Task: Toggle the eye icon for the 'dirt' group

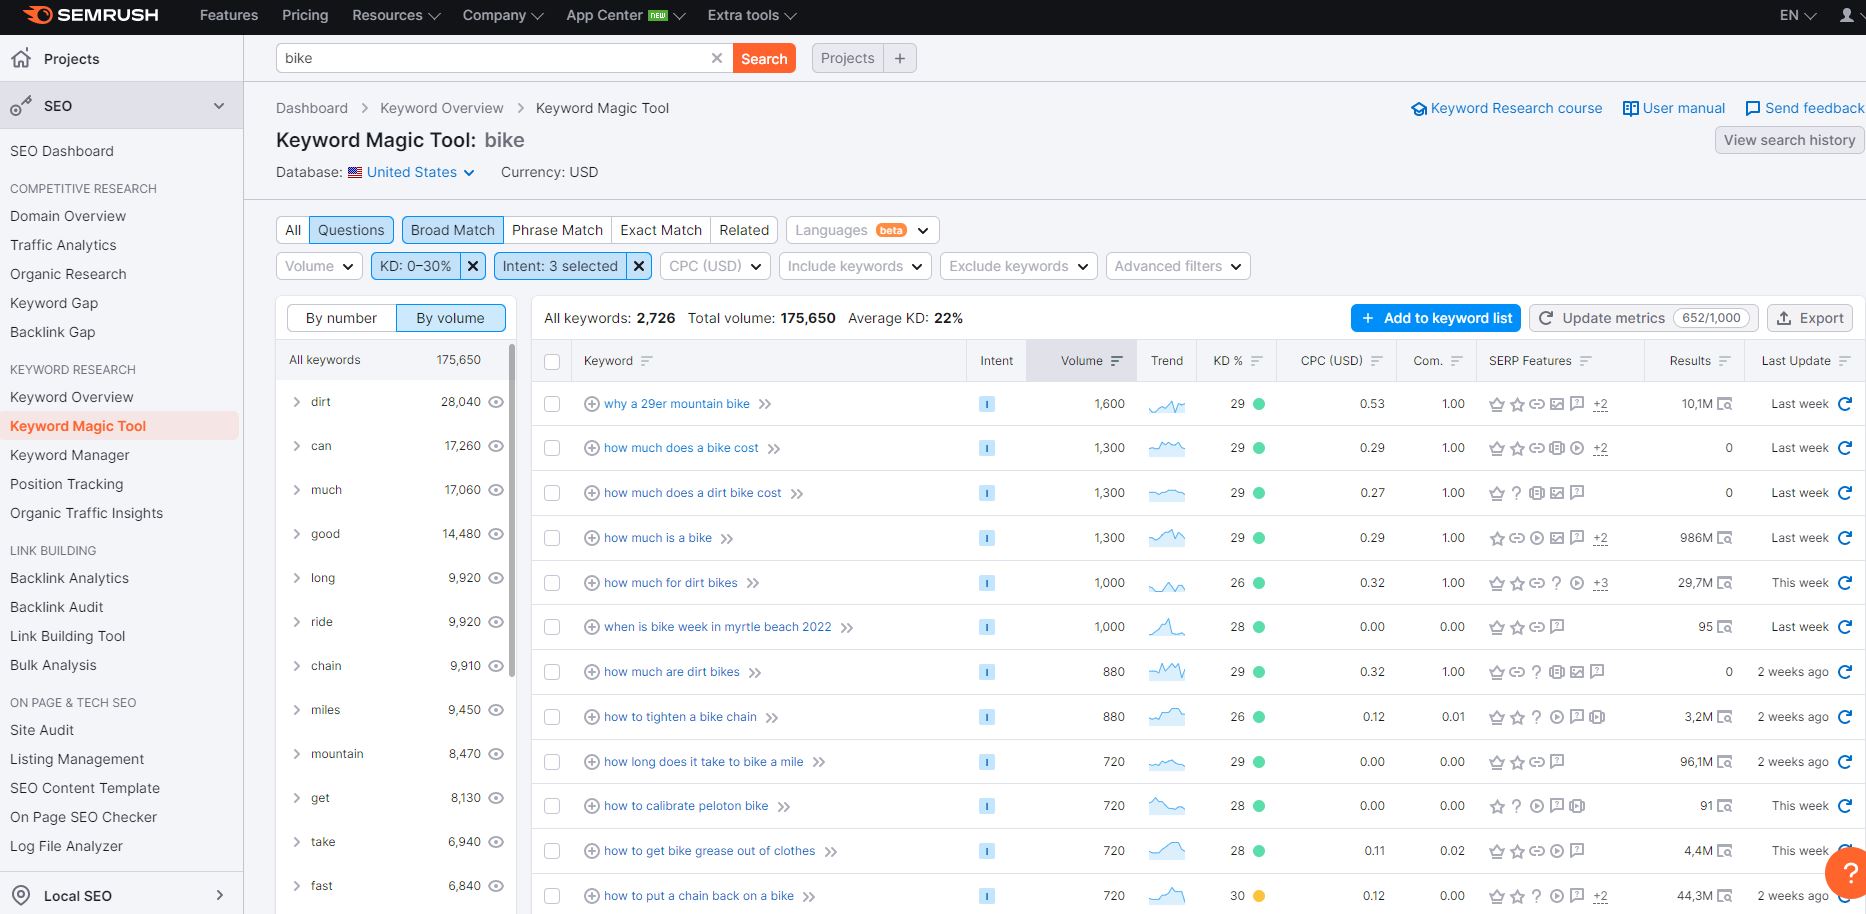Action: pos(496,402)
